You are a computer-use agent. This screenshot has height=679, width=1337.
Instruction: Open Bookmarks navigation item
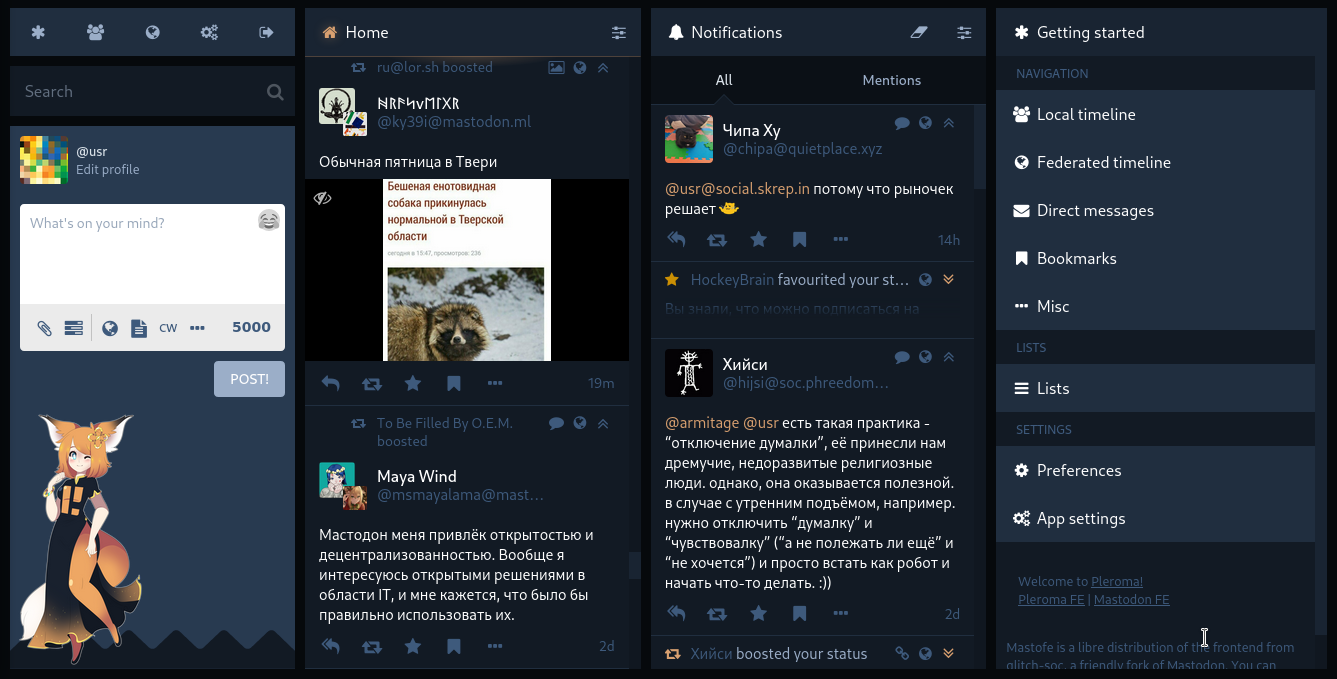coord(1155,258)
